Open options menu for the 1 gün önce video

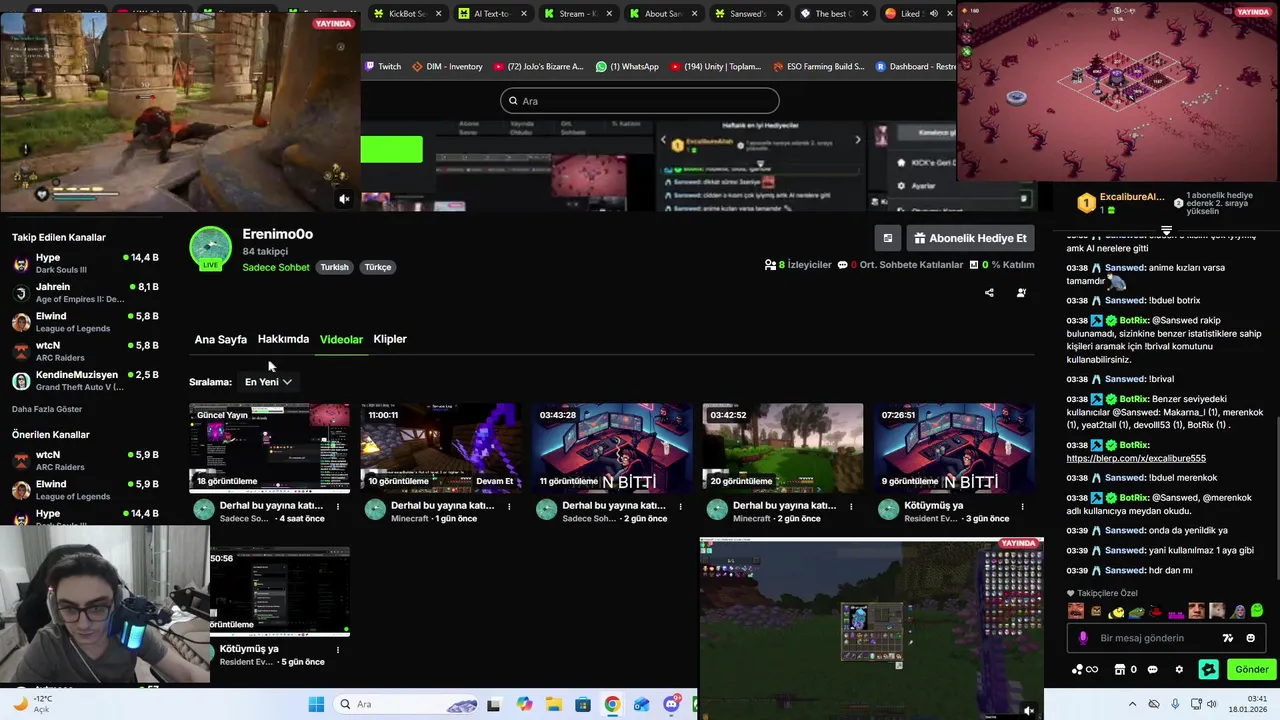[509, 507]
